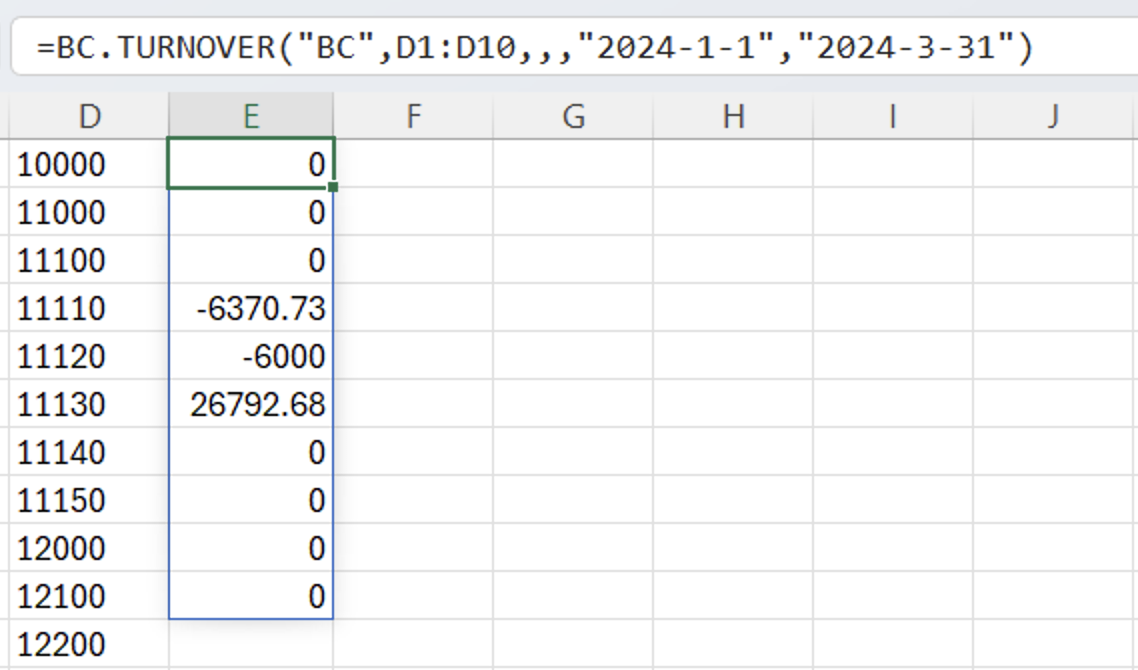Click the formula bar containing BC.TURNOVER formula
Screen dimensions: 1138x670
(560, 47)
